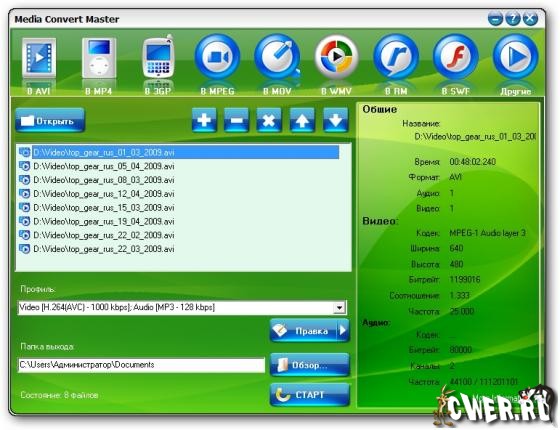
Task: Click the file icon beside top_gear_rus_19_04_2009.avi
Action: 24,221
